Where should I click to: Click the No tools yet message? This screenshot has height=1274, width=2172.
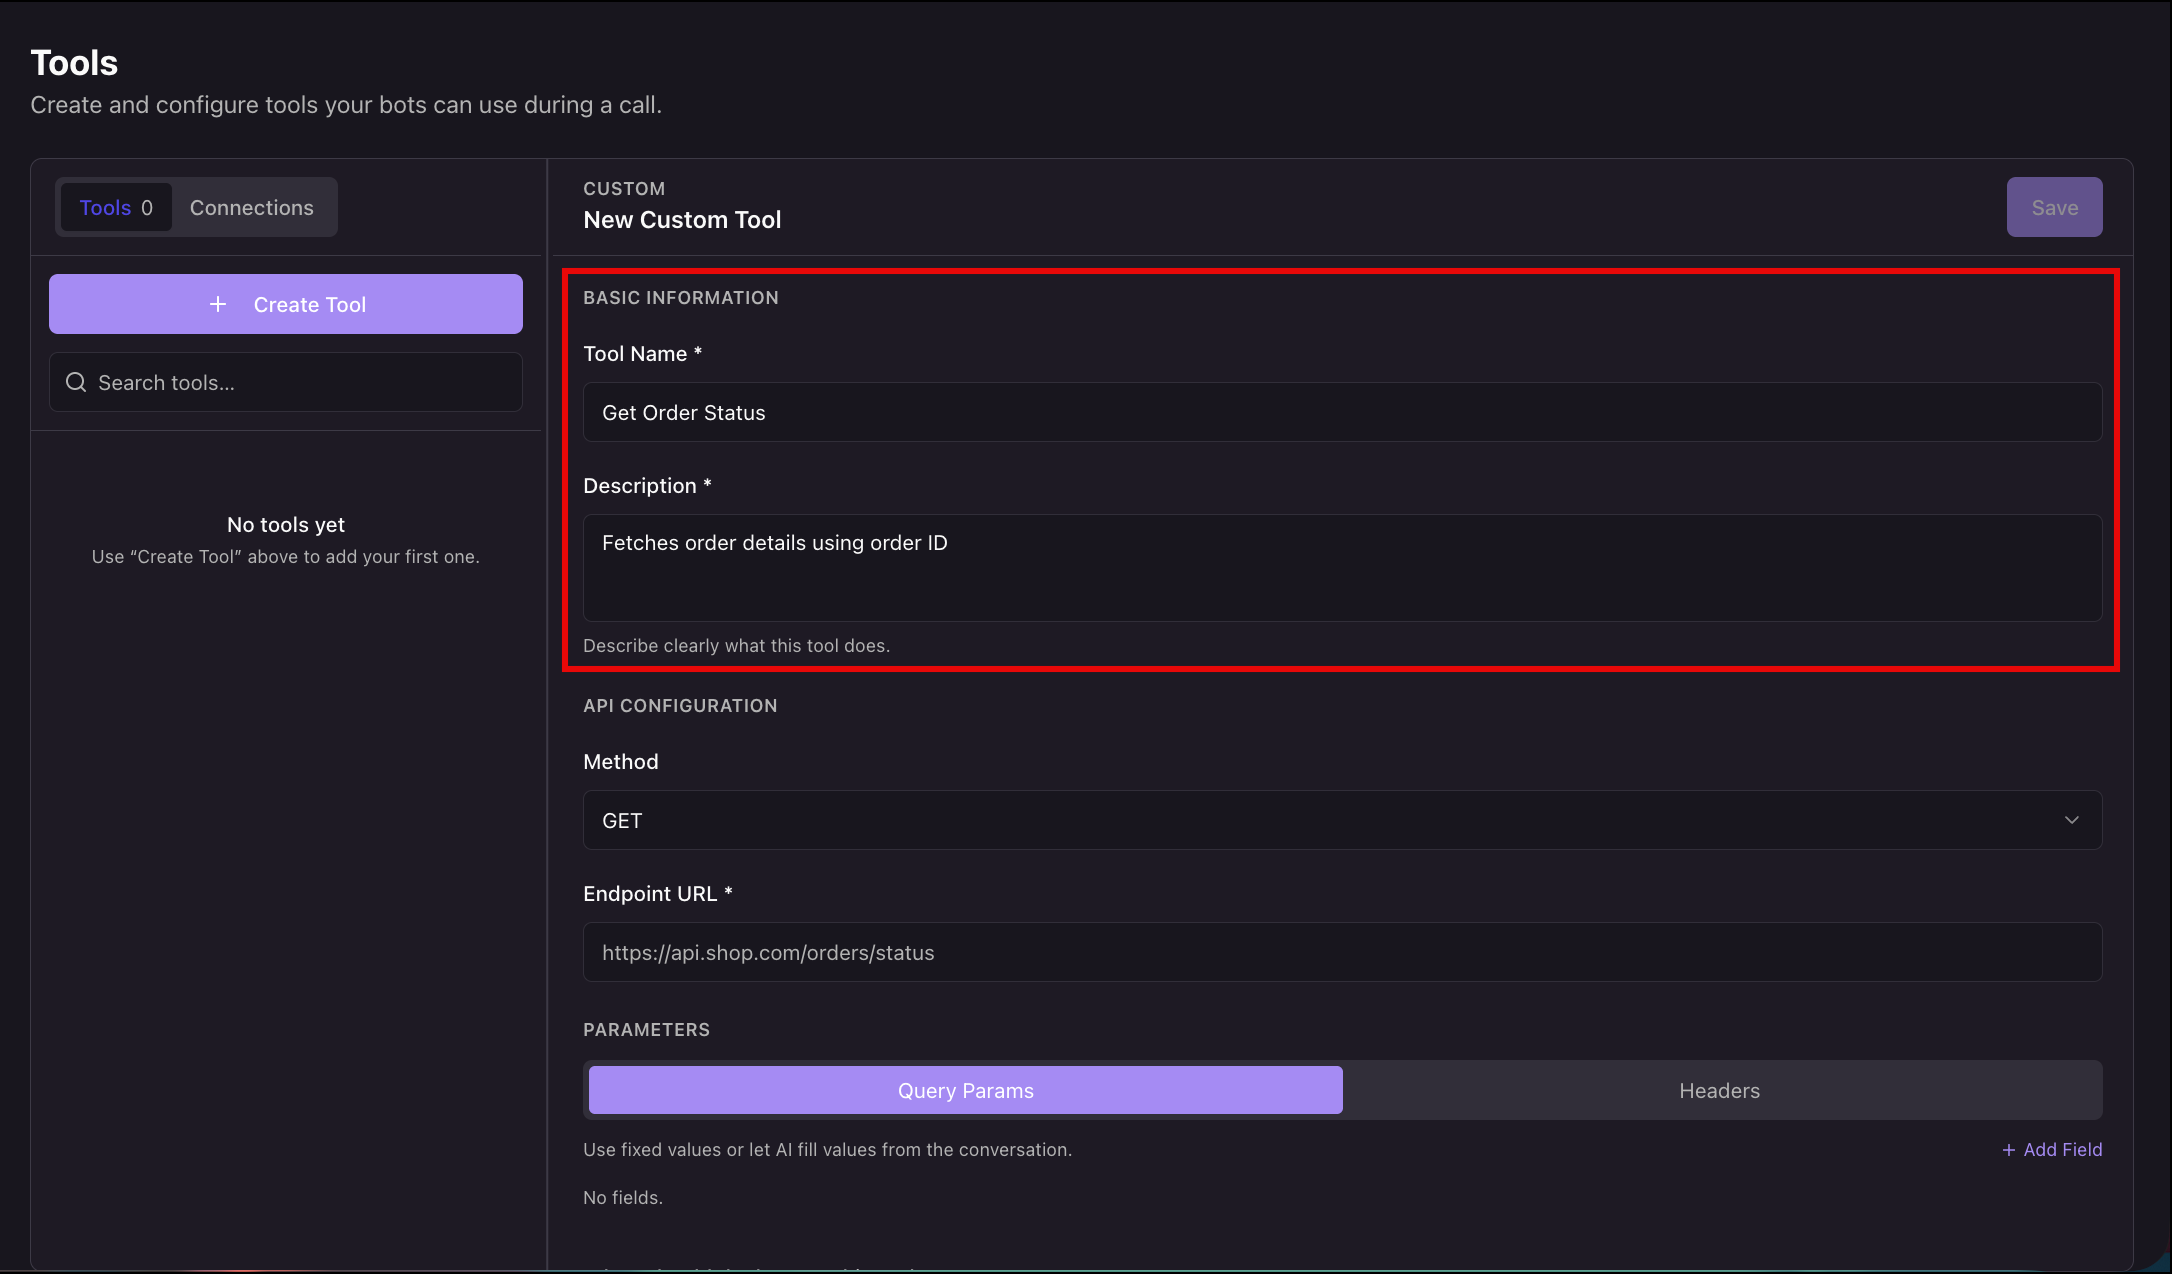tap(286, 525)
